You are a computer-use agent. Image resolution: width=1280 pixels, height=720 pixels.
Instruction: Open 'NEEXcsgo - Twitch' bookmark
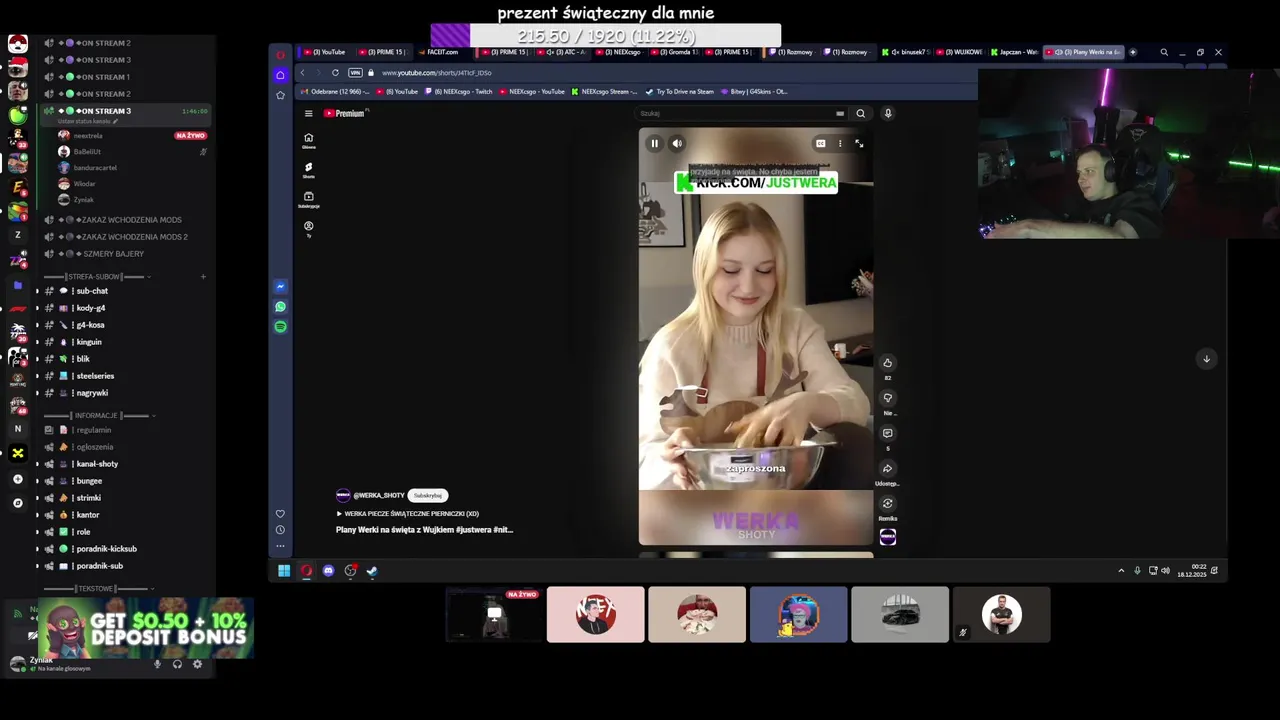(458, 91)
